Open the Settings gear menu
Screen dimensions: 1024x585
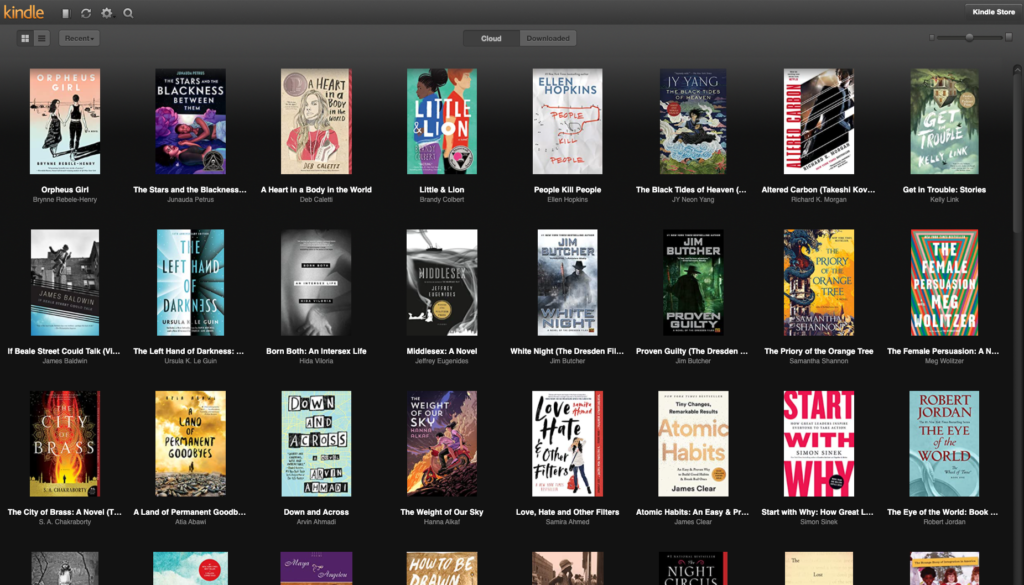(106, 13)
